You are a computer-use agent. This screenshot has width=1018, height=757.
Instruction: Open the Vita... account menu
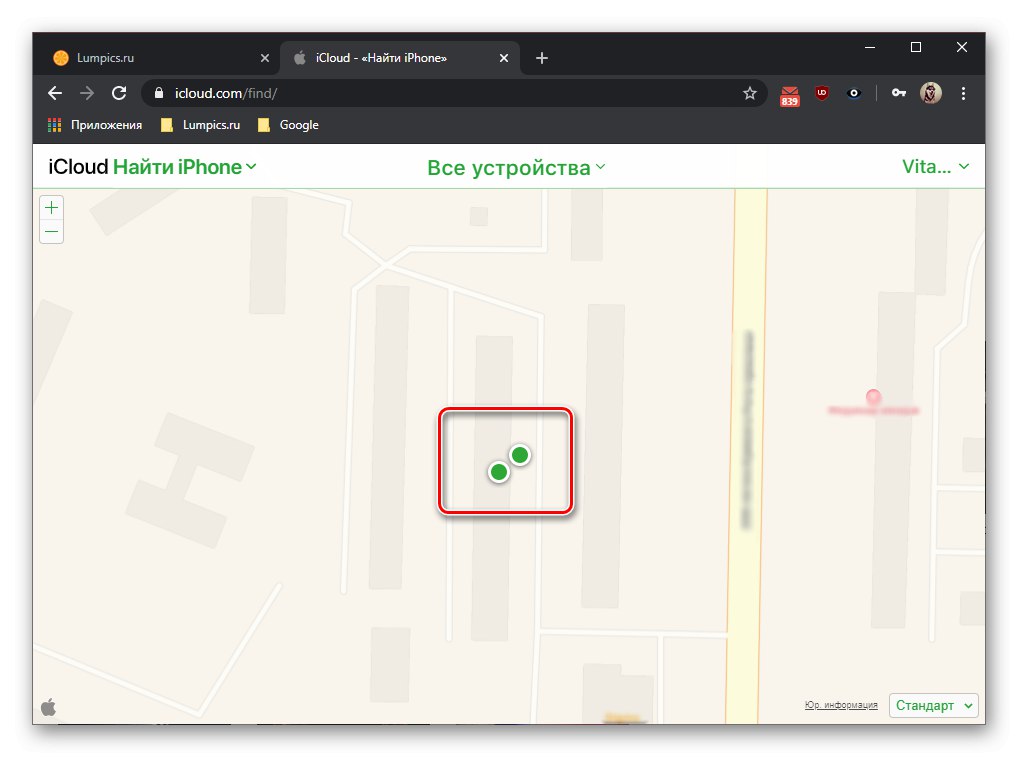point(936,167)
